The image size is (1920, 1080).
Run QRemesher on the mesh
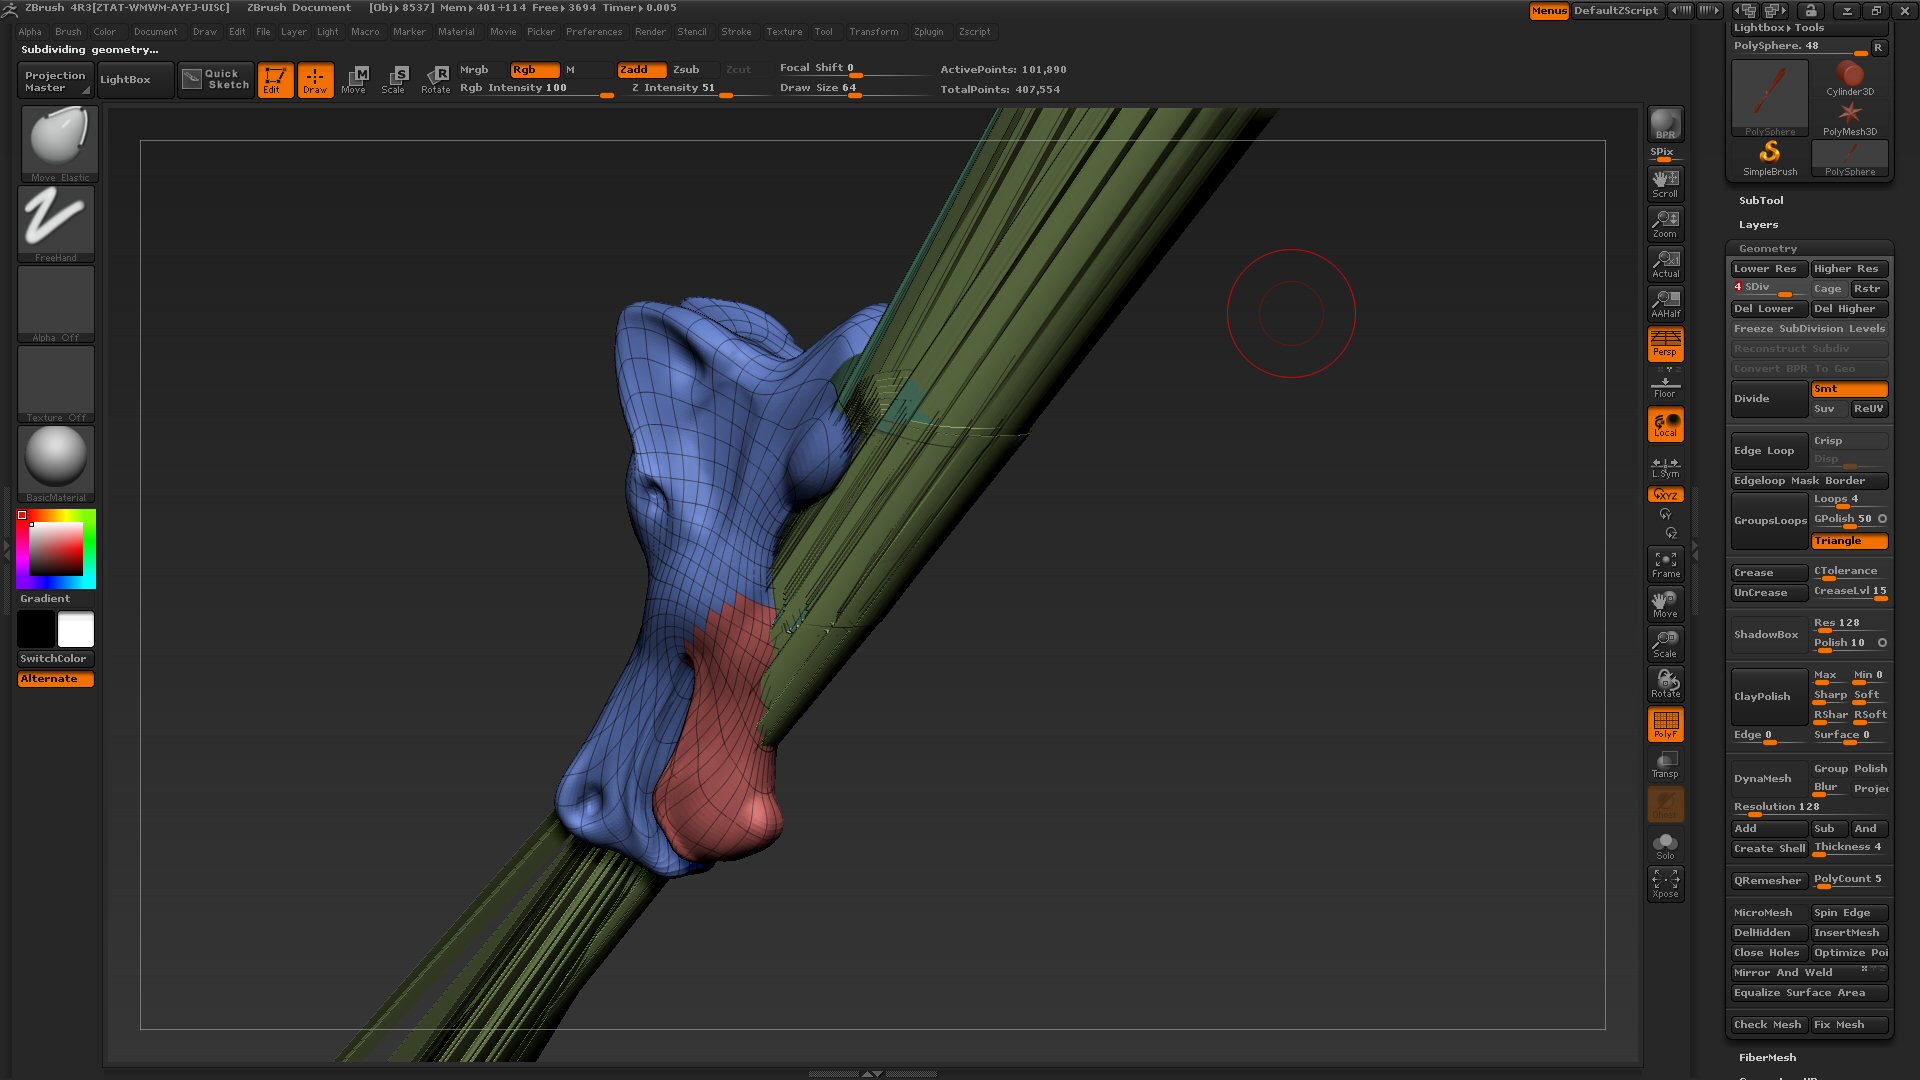[1767, 880]
